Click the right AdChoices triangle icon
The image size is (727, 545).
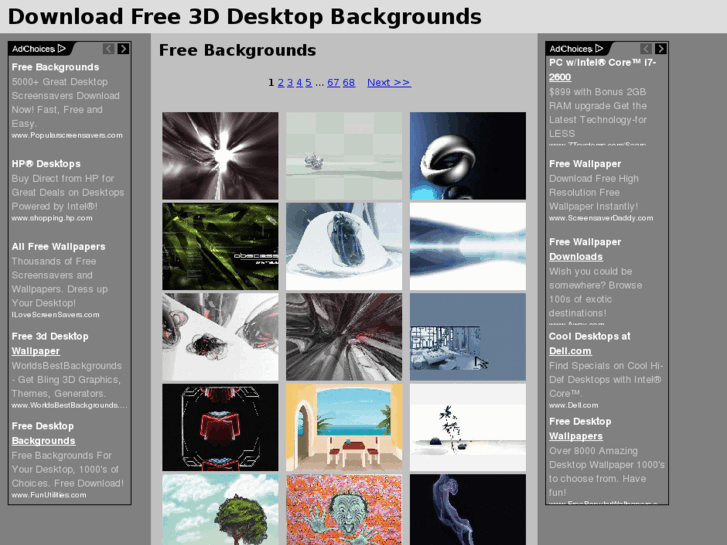pyautogui.click(x=599, y=48)
